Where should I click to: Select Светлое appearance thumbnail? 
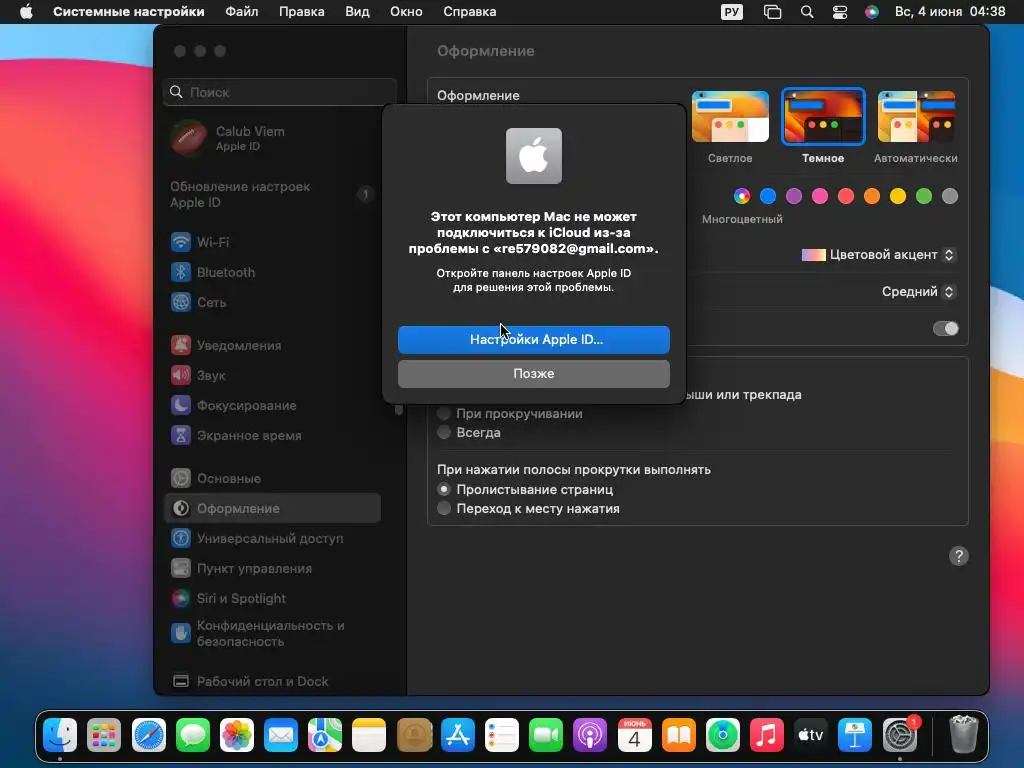click(x=730, y=116)
